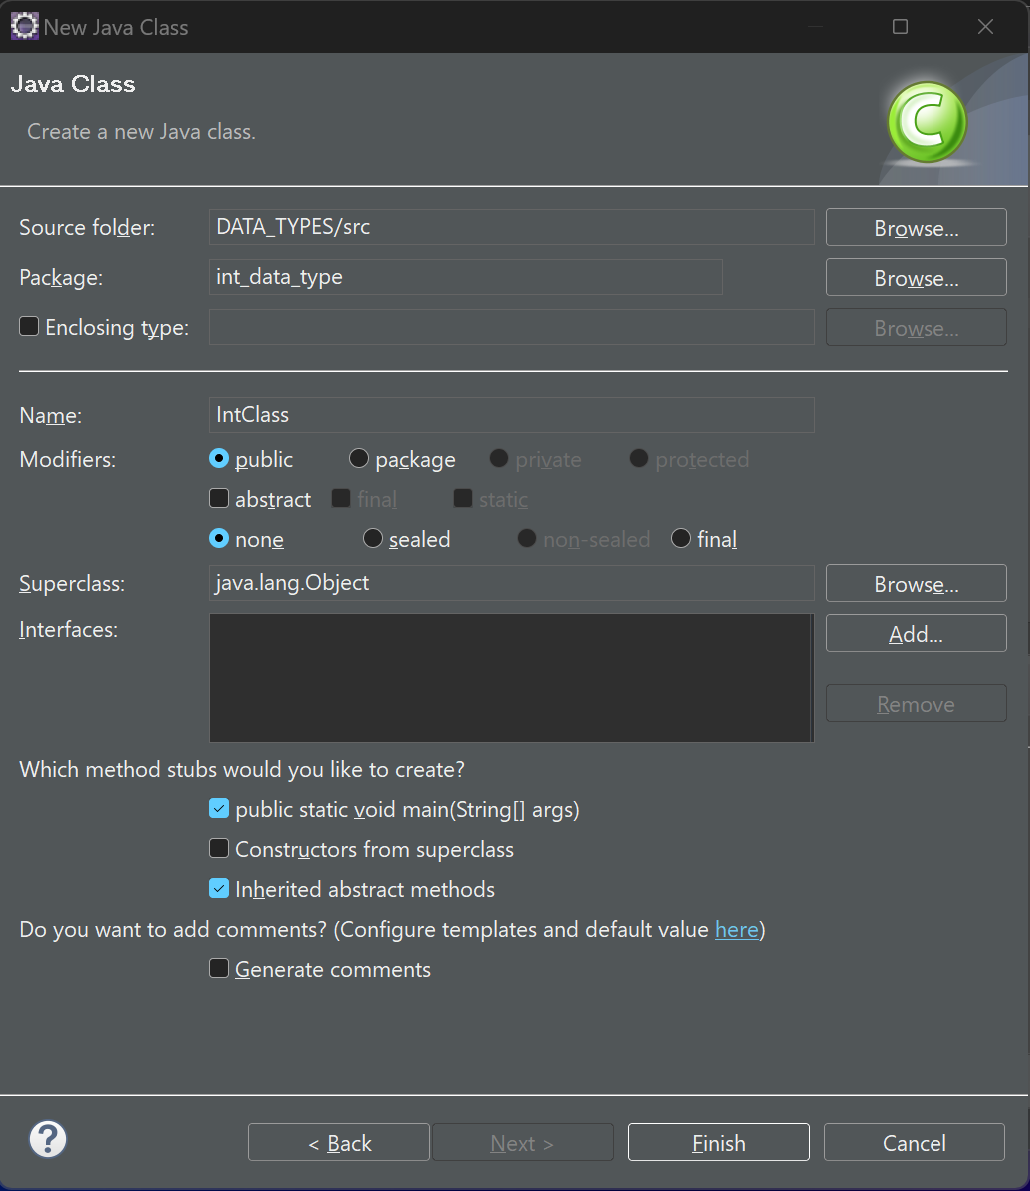Open the 'here' templates configuration link
Screen dimensions: 1030x1191
coord(737,930)
